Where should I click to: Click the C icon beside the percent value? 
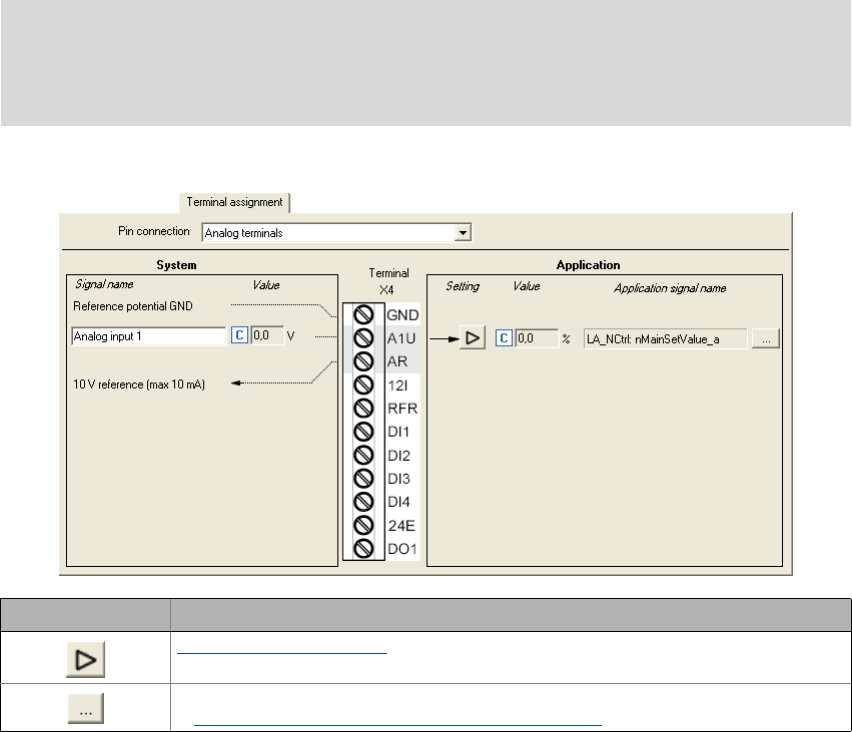click(x=504, y=338)
